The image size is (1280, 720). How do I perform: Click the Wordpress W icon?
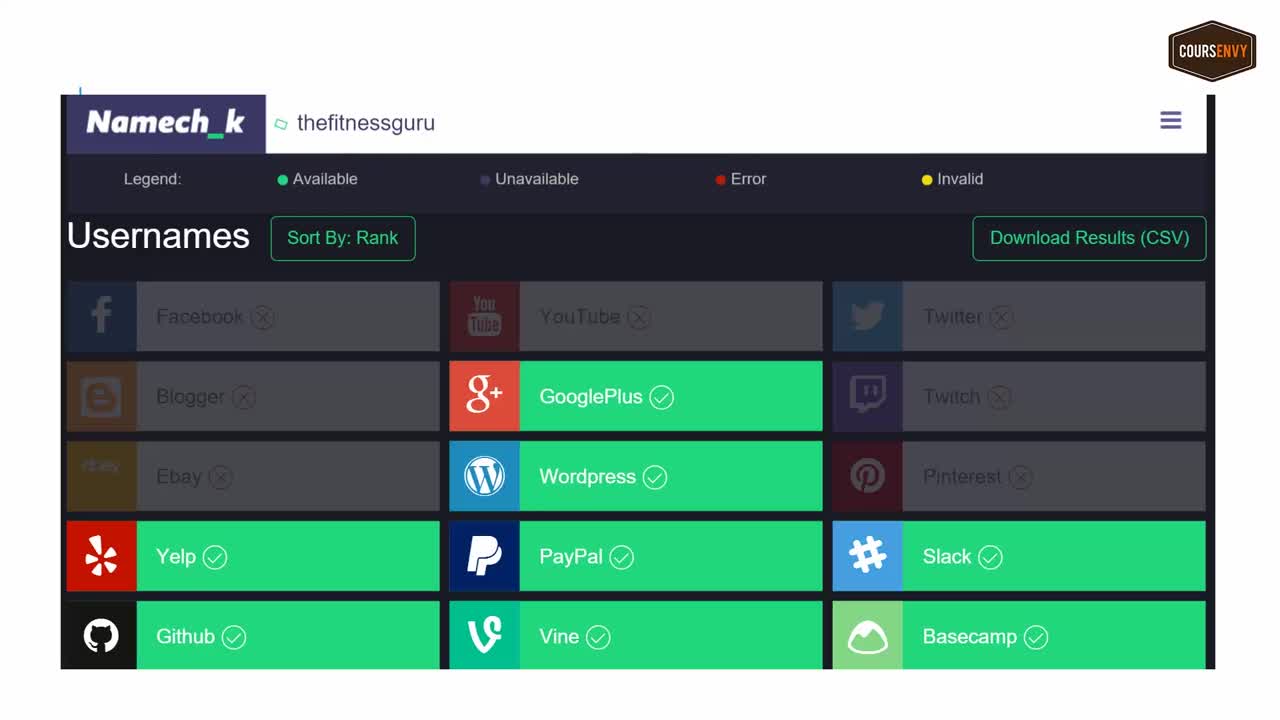484,476
